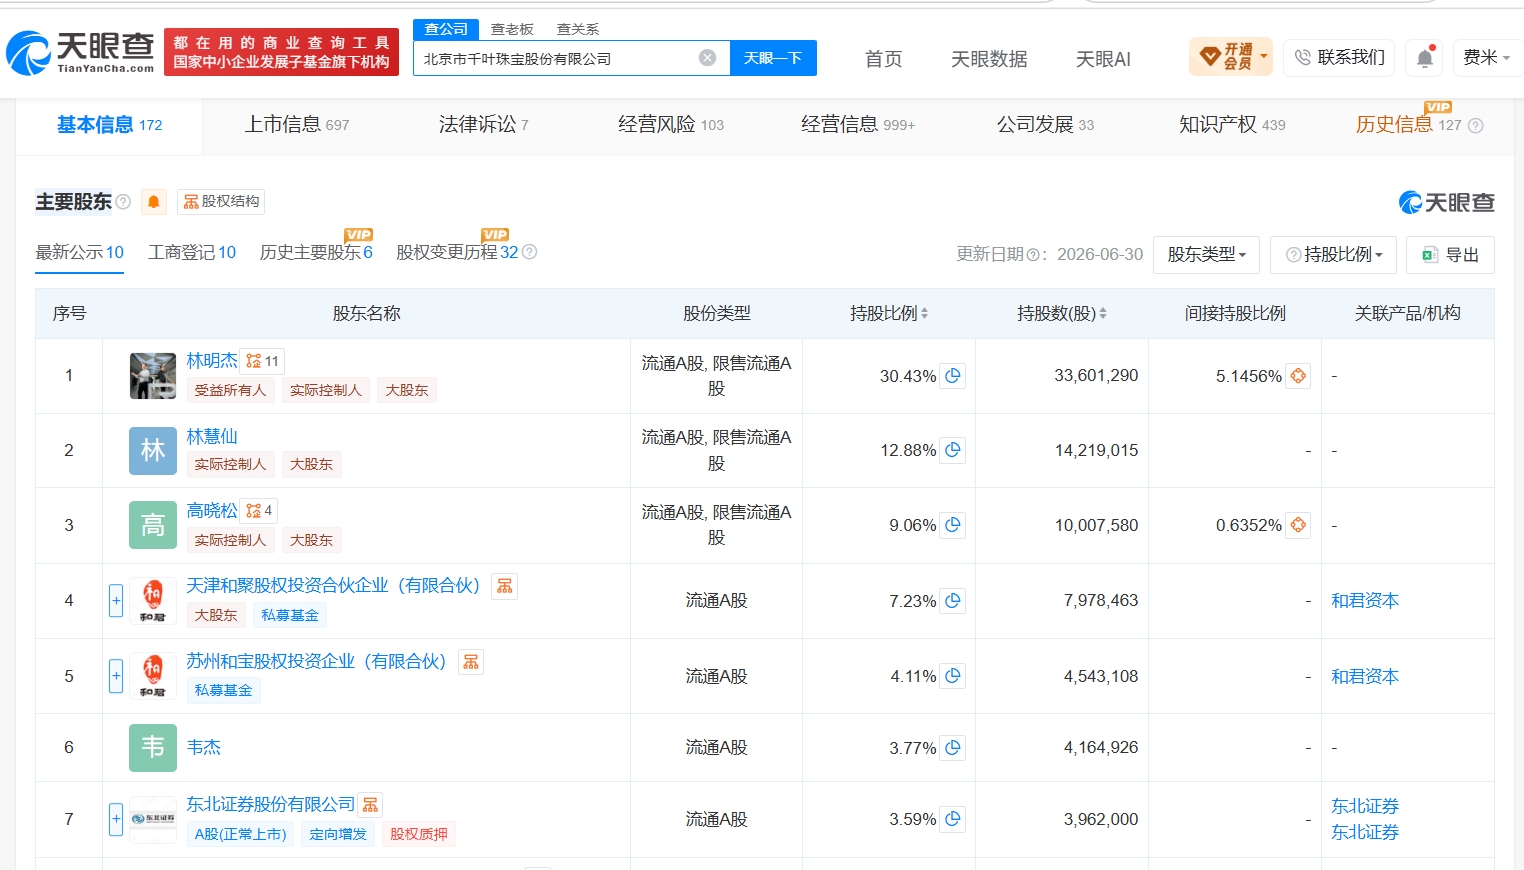Switch to the 上市信息 tab

297,125
